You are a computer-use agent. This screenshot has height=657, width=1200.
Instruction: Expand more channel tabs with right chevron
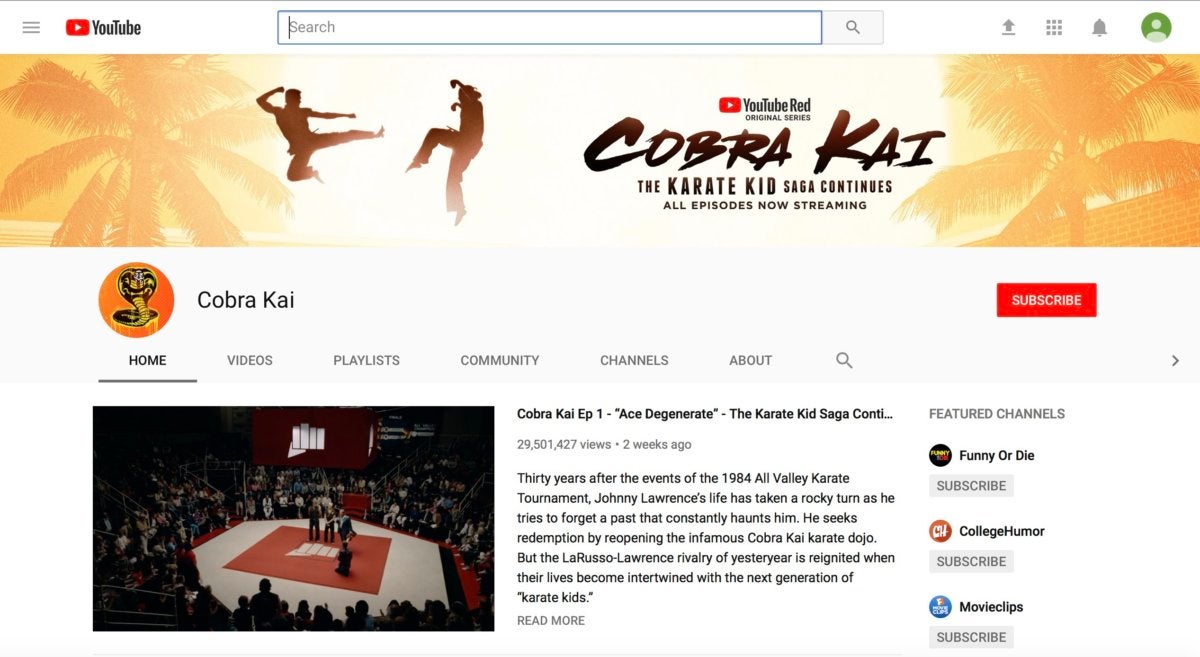1175,361
